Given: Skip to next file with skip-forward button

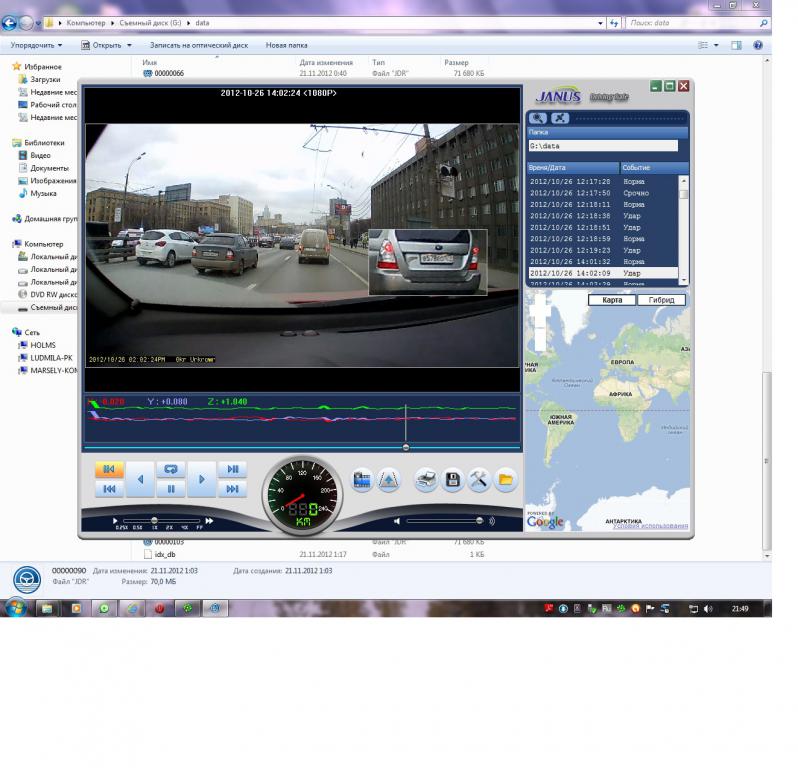Looking at the screenshot, I should click(x=233, y=489).
